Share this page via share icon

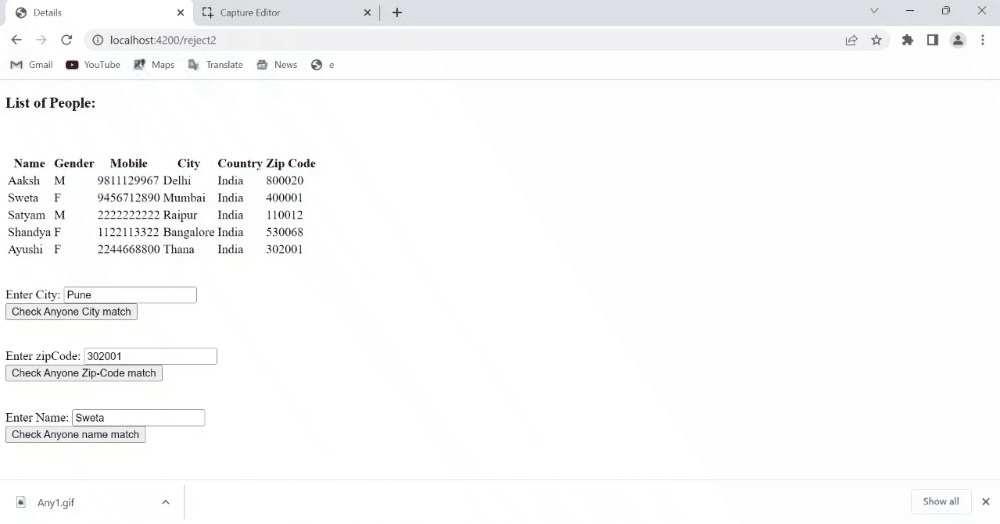851,40
